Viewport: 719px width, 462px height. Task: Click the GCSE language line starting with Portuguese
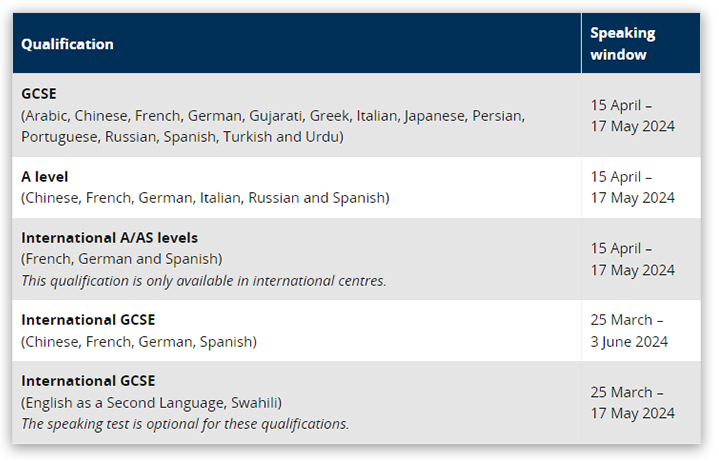click(182, 136)
